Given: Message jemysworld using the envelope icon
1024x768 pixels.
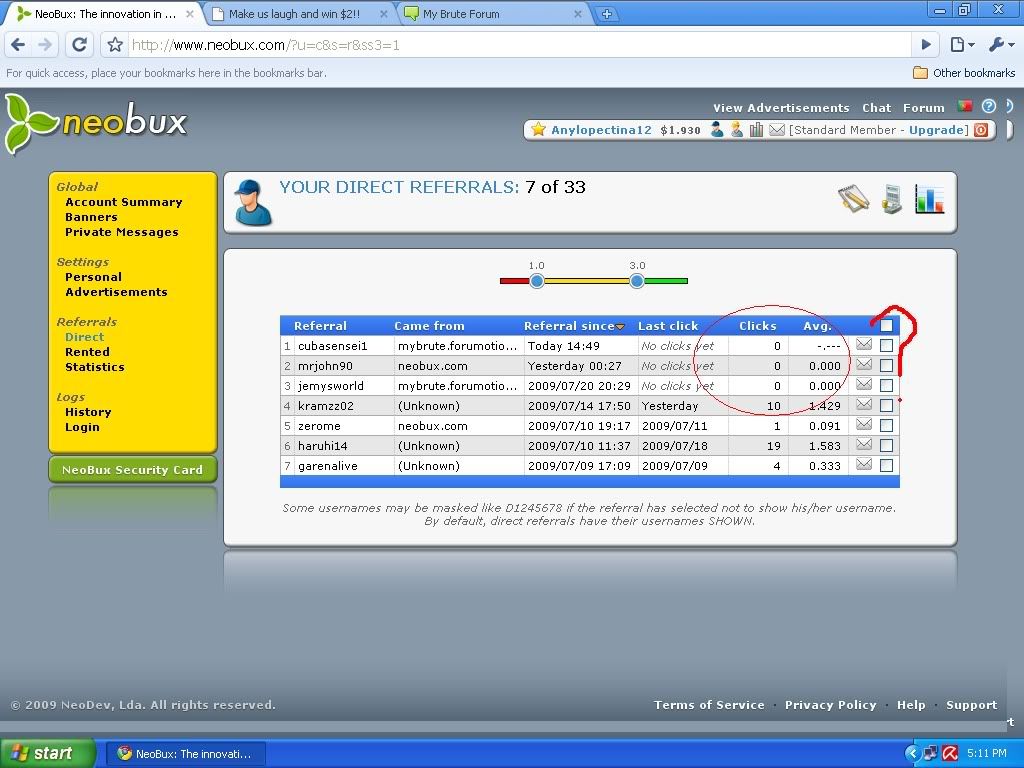Looking at the screenshot, I should (x=864, y=384).
